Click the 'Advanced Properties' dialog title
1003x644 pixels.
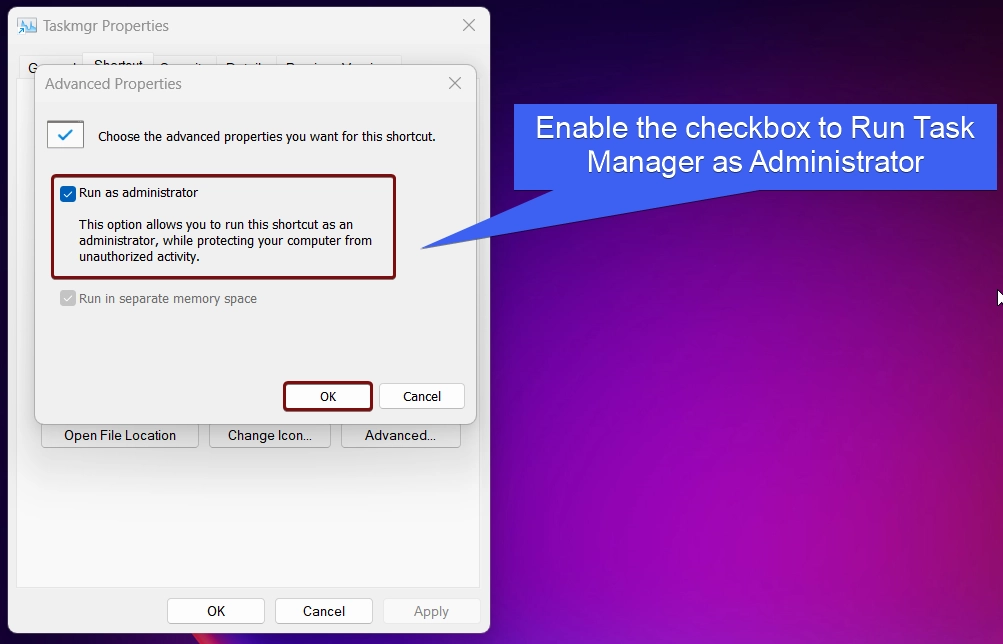point(113,84)
